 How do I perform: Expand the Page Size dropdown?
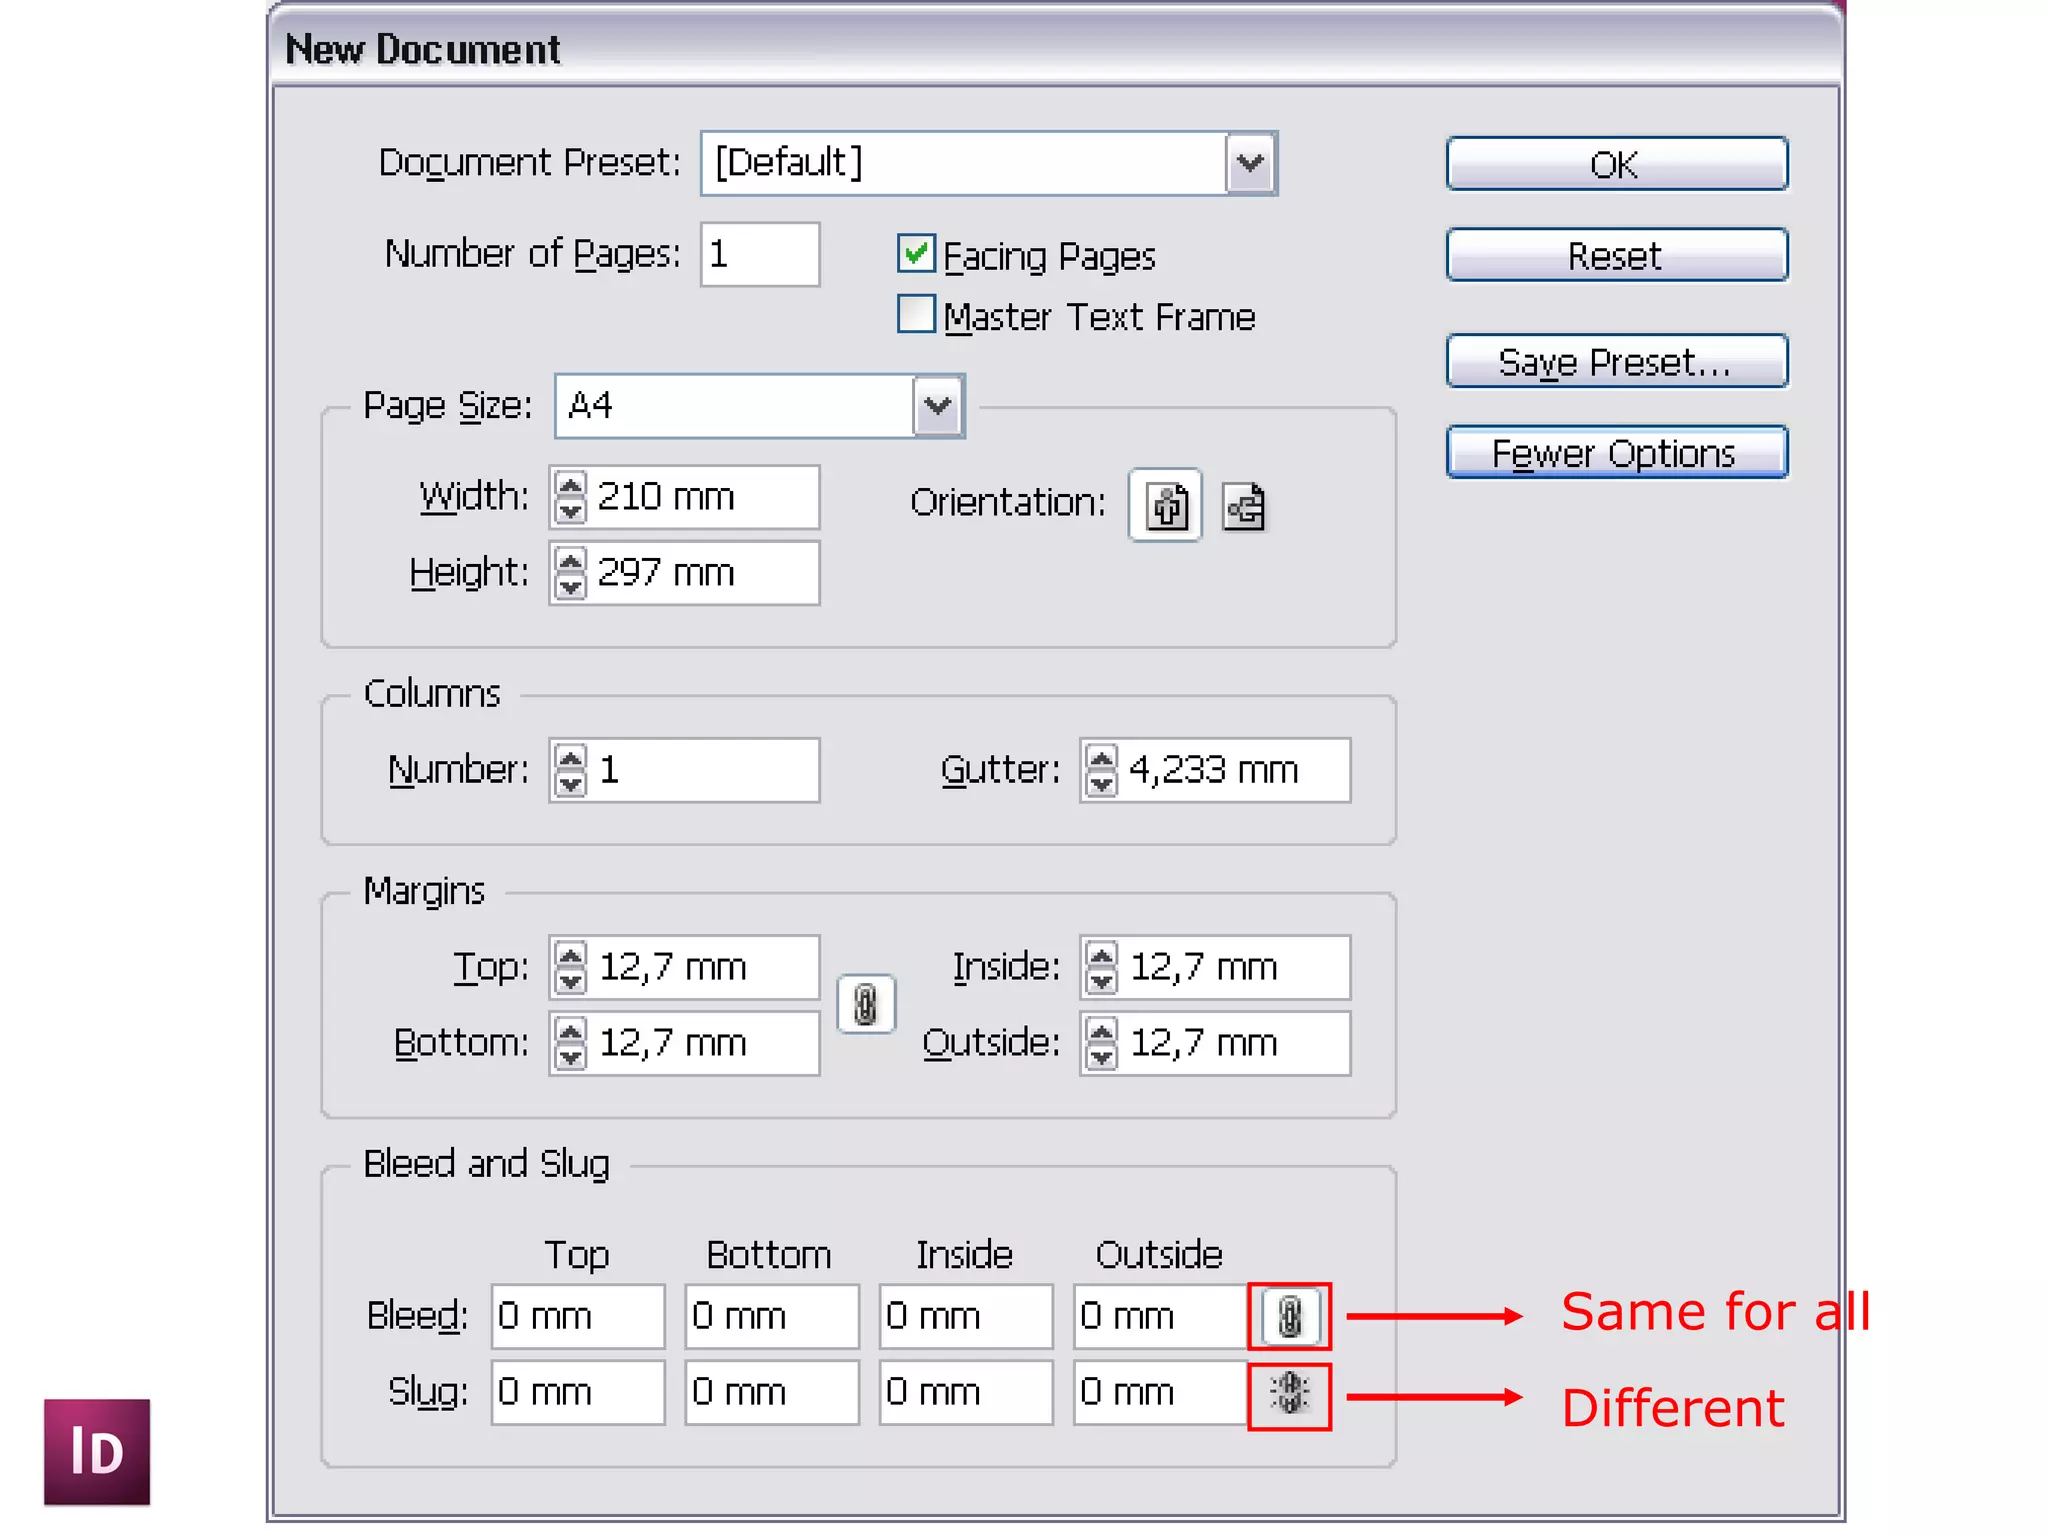coord(937,406)
